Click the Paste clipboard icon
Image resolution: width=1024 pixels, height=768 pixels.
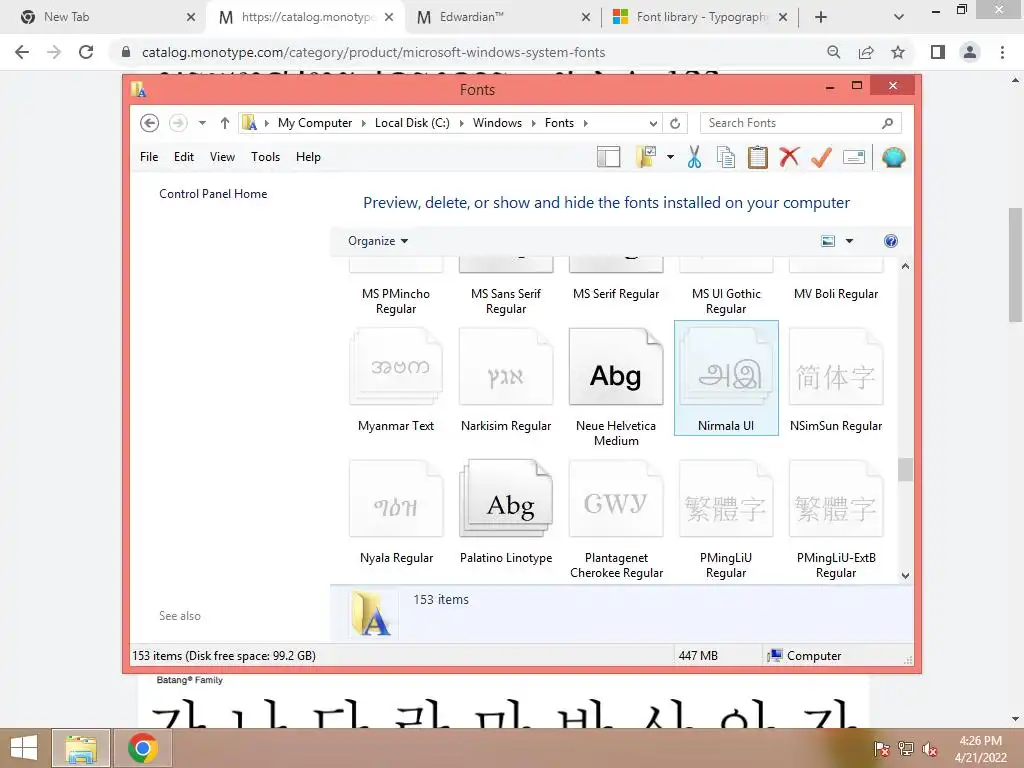click(758, 157)
